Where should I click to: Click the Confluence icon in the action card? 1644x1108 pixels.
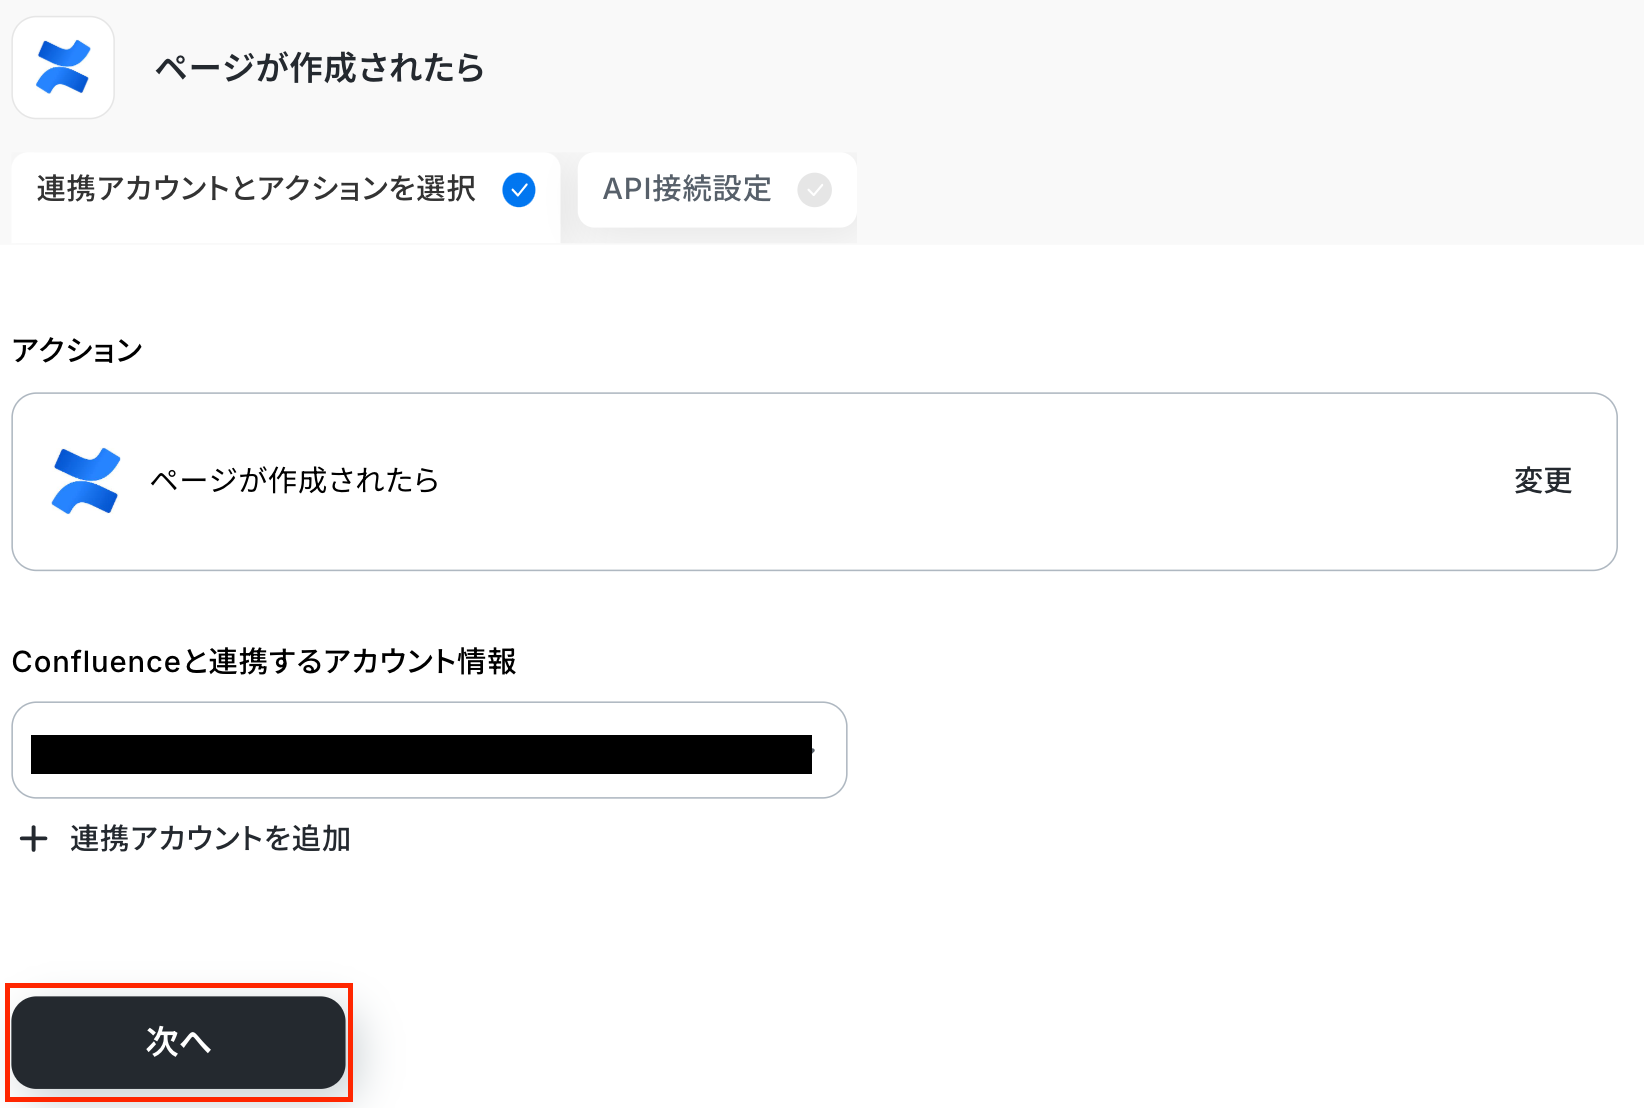(86, 481)
